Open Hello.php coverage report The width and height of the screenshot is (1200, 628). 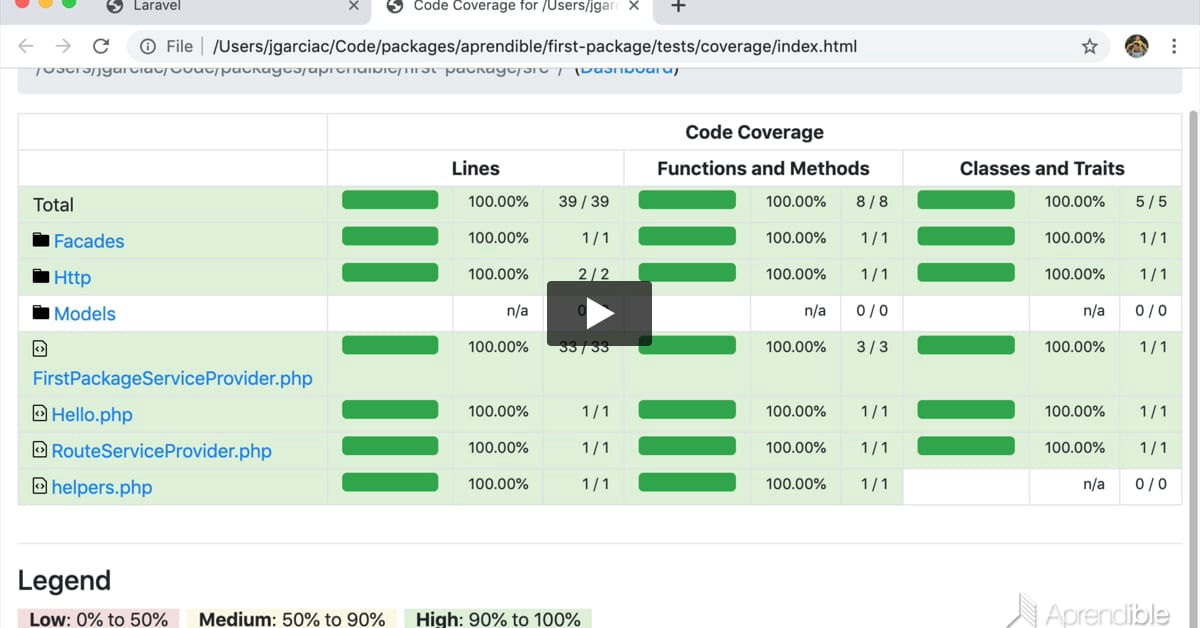[x=92, y=415]
